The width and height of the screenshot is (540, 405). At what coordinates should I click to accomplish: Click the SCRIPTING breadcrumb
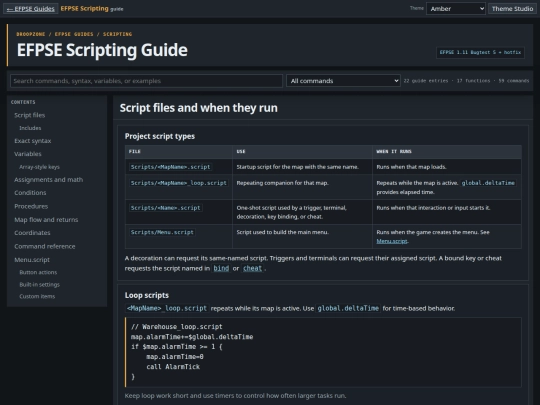[117, 34]
